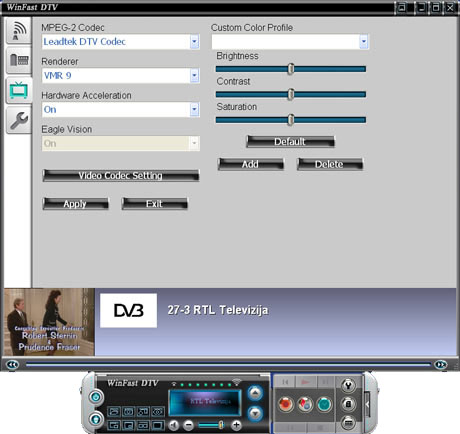The width and height of the screenshot is (460, 434).
Task: Open the signal scan antenna tab
Action: [19, 31]
